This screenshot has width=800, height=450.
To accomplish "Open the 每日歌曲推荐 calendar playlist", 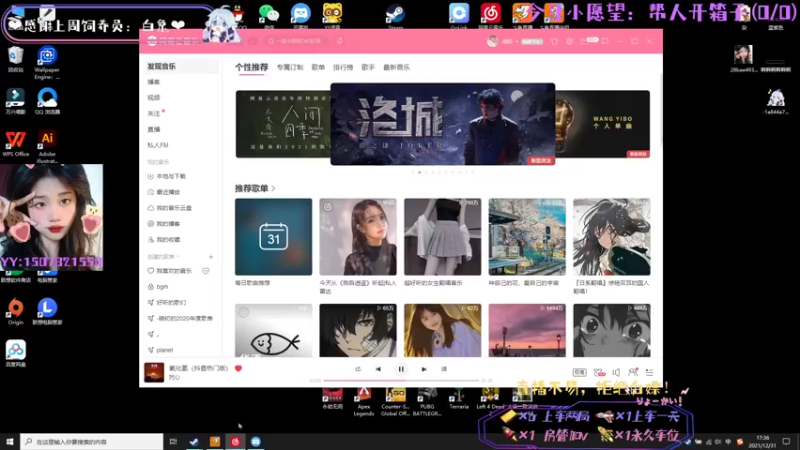I will pyautogui.click(x=273, y=237).
